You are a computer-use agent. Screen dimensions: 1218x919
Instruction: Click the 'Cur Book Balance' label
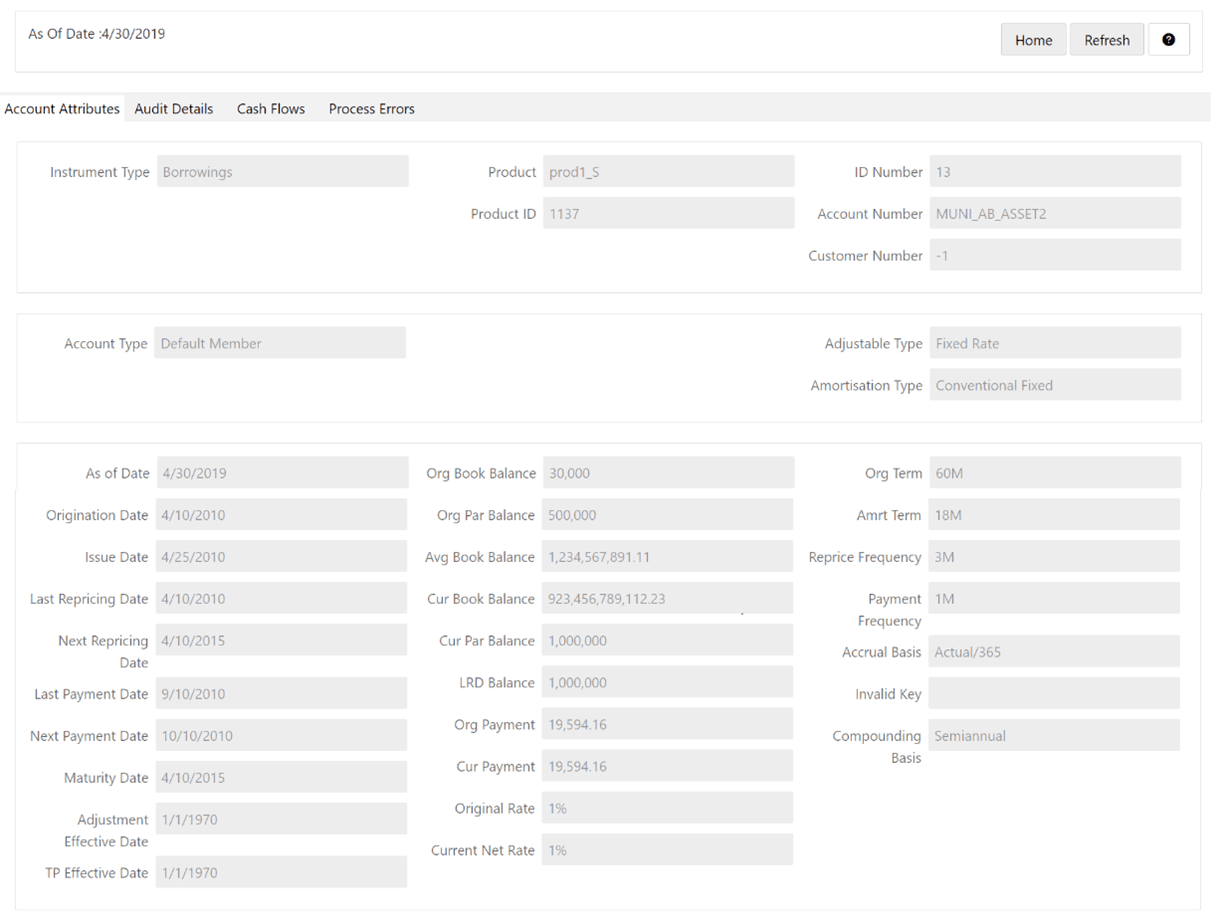coord(481,599)
